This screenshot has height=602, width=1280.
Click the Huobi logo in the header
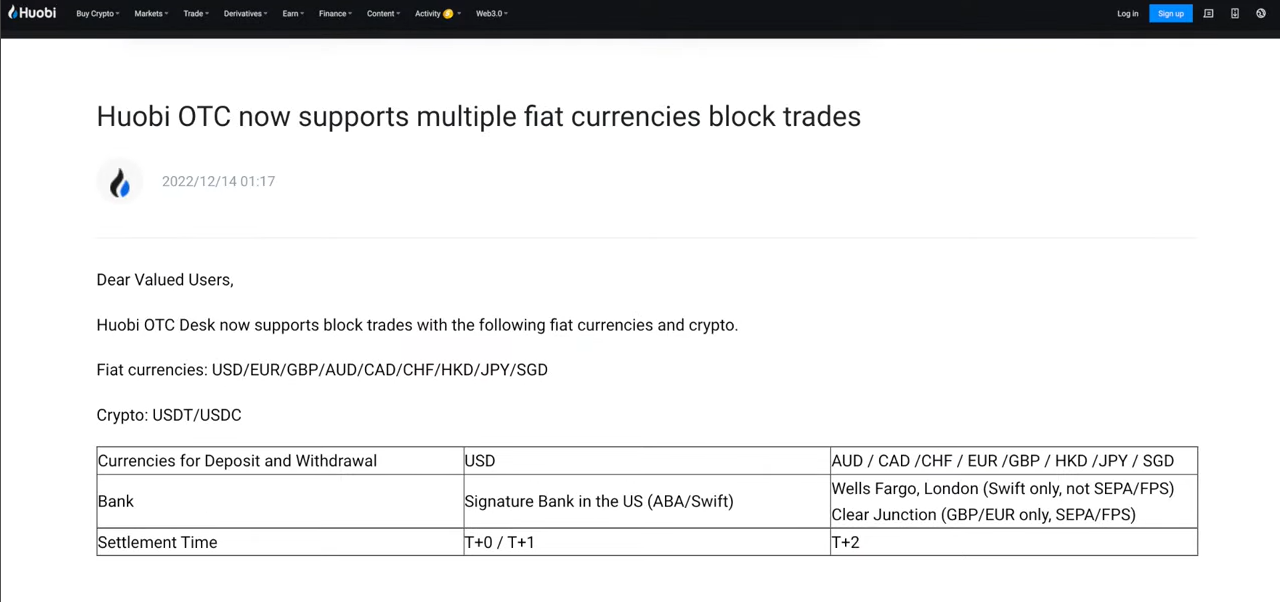click(x=32, y=13)
